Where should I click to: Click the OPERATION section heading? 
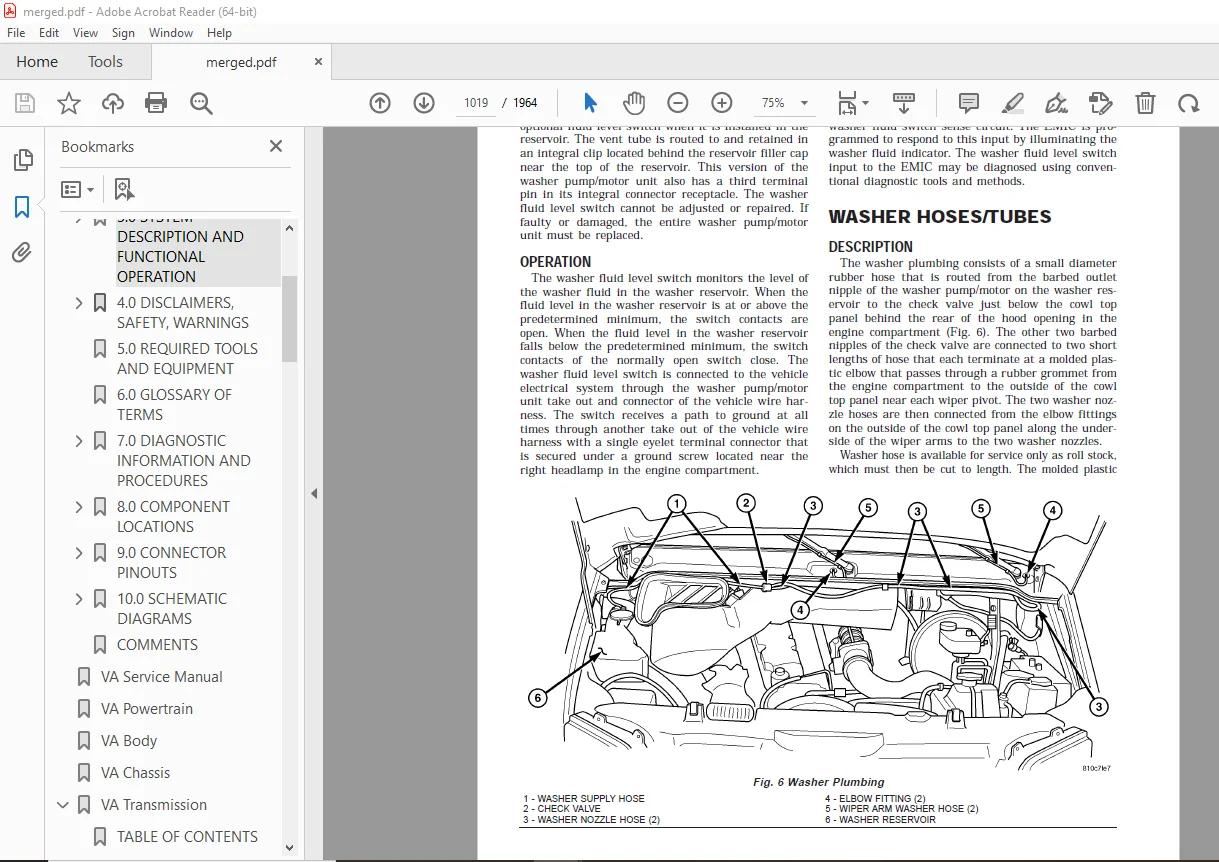[x=555, y=262]
